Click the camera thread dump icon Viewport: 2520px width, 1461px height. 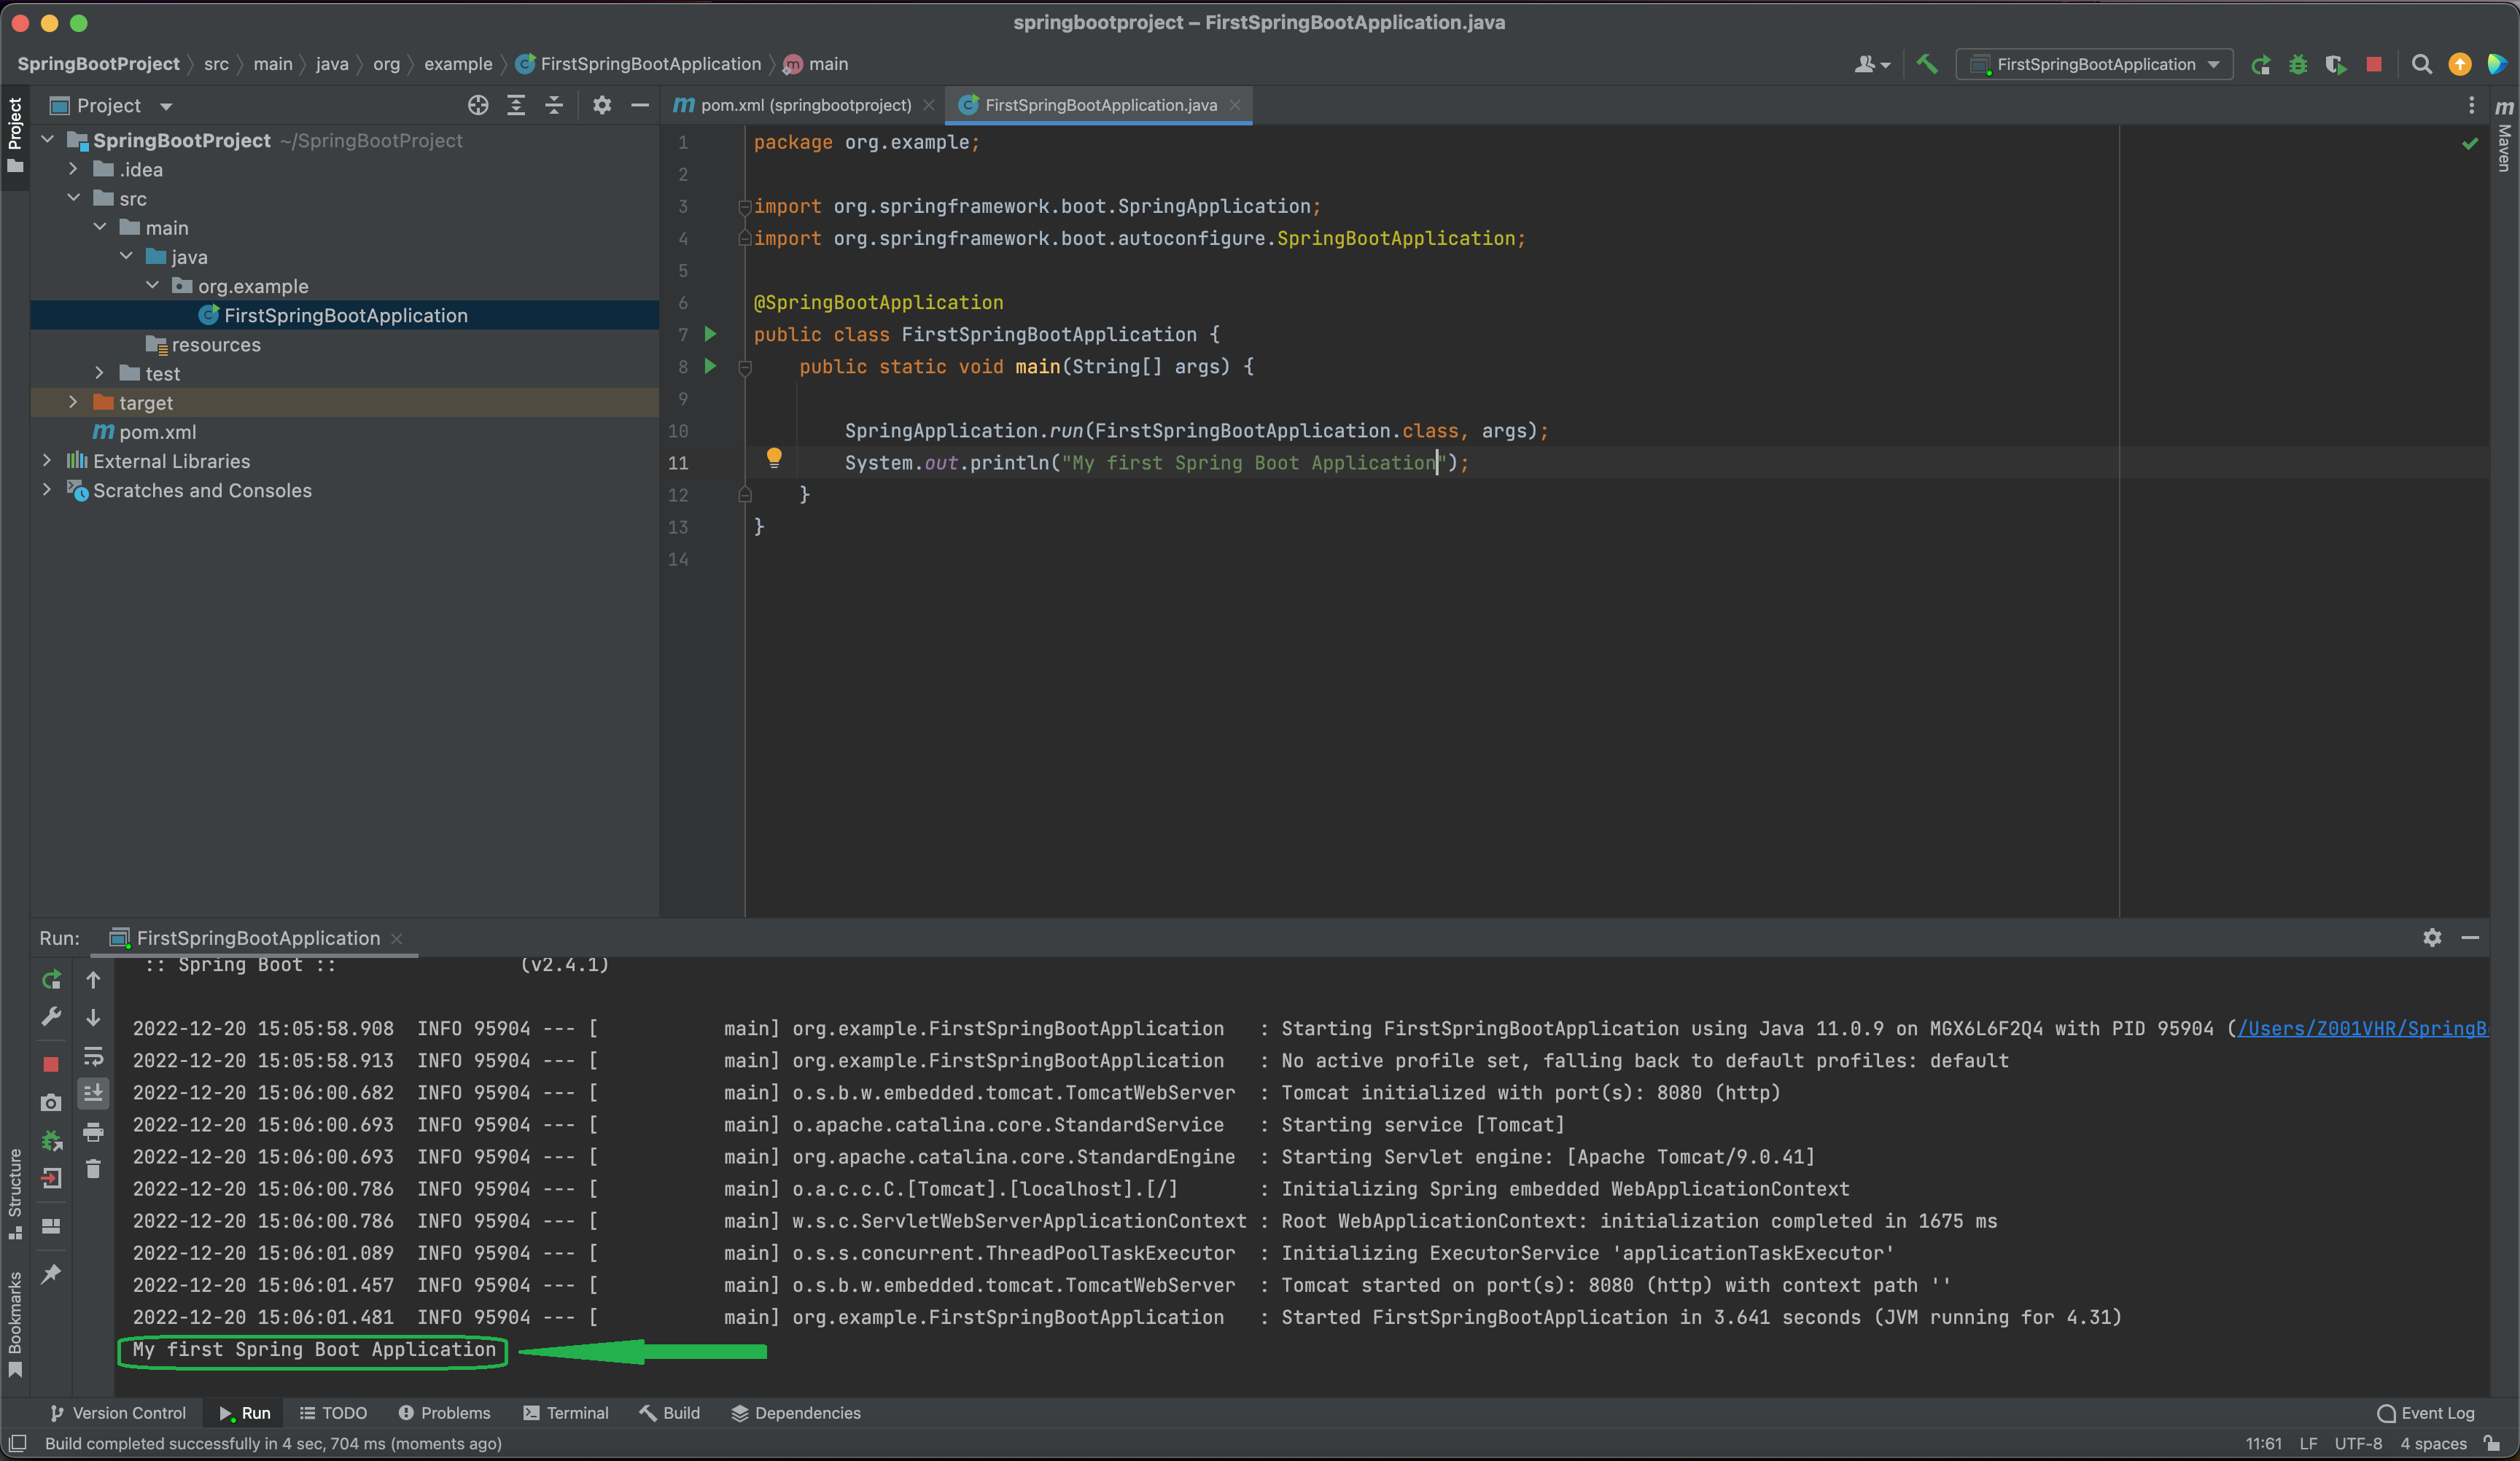pos(51,1102)
